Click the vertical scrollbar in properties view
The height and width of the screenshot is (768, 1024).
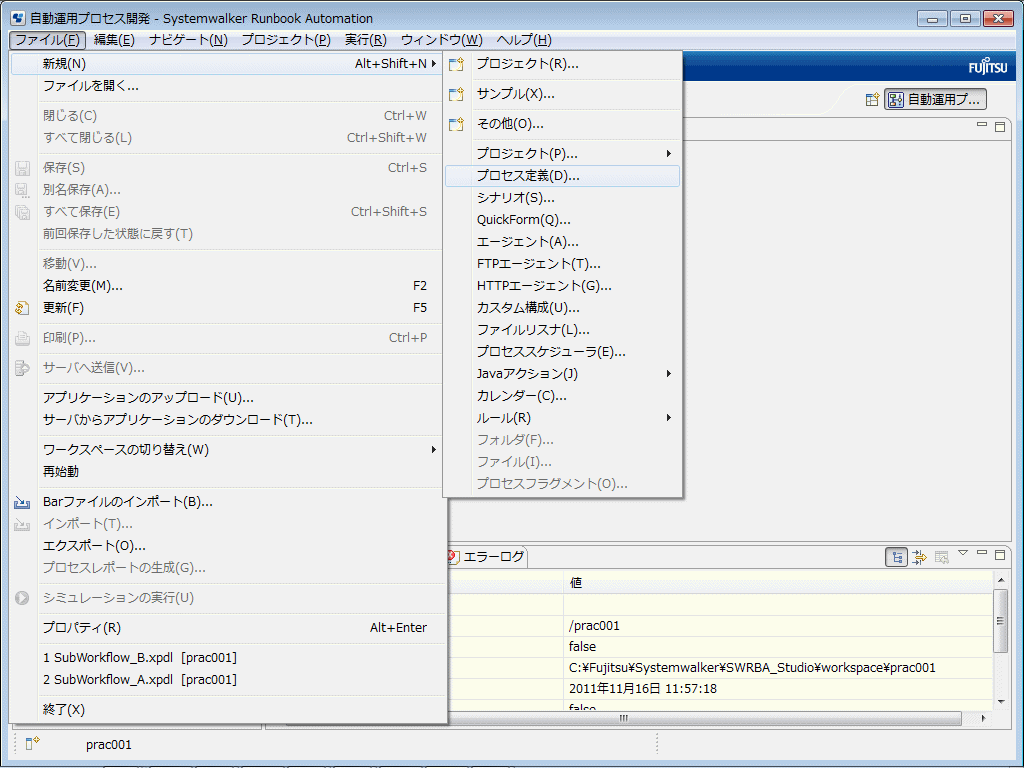1000,620
